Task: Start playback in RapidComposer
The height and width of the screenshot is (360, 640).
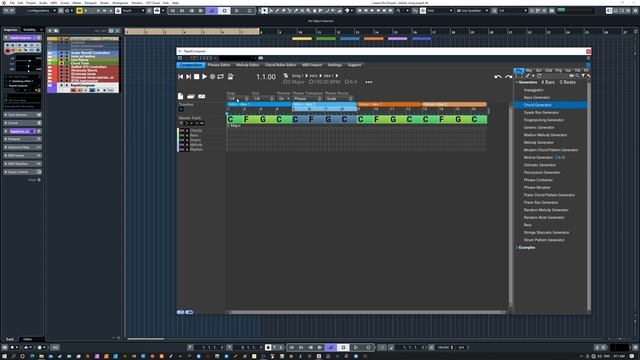Action: [x=204, y=76]
